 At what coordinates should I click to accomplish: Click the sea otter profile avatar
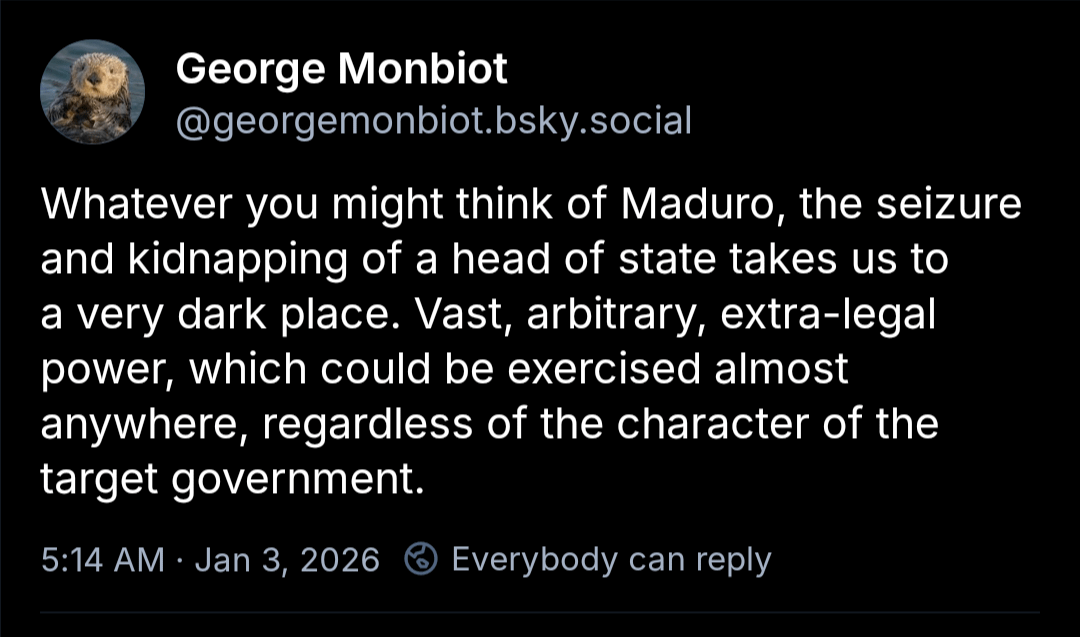click(x=92, y=92)
